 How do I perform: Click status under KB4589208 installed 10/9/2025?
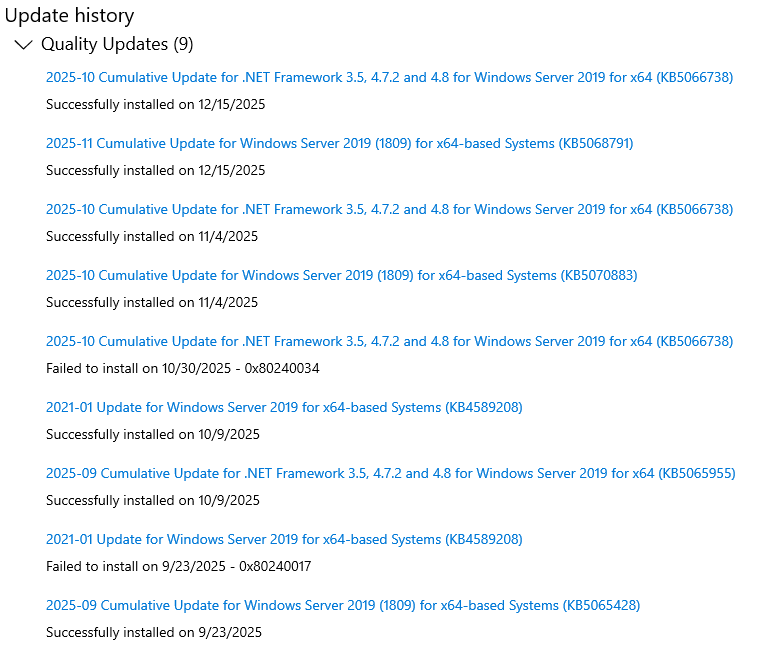pos(152,434)
